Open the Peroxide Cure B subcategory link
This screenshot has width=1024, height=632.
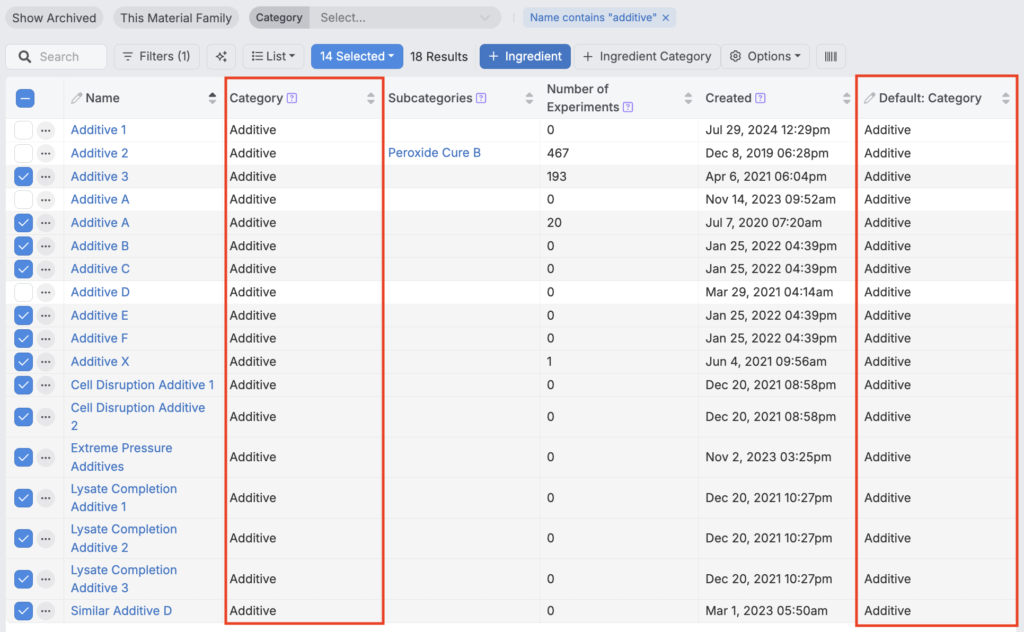click(x=434, y=153)
